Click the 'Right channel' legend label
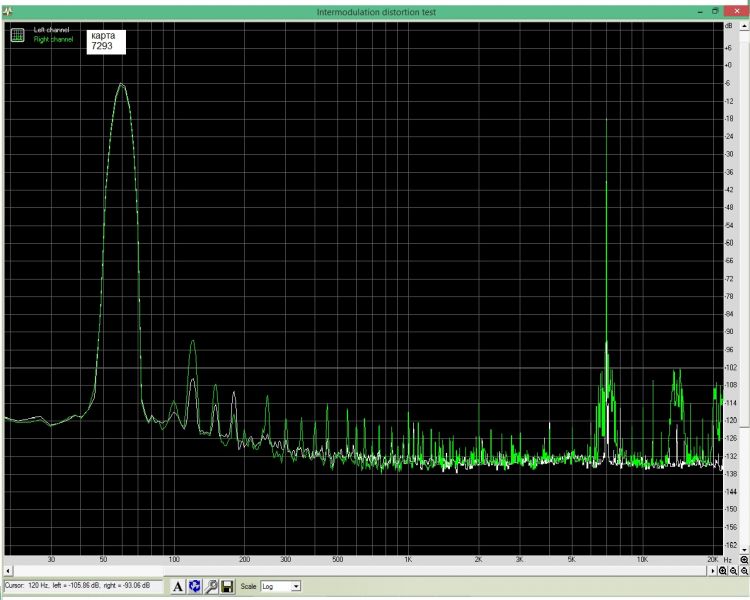Screen dimensions: 750x600 (x=53, y=39)
